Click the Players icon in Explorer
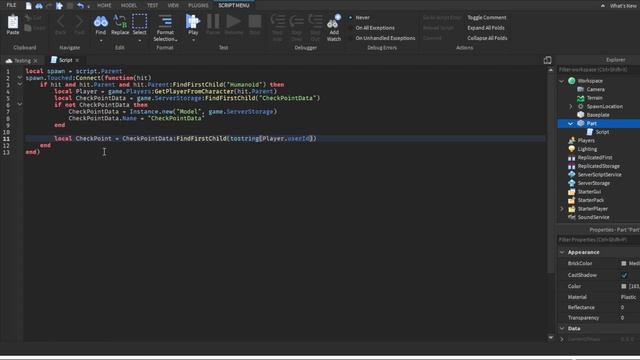This screenshot has width=640, height=360. pyautogui.click(x=571, y=140)
